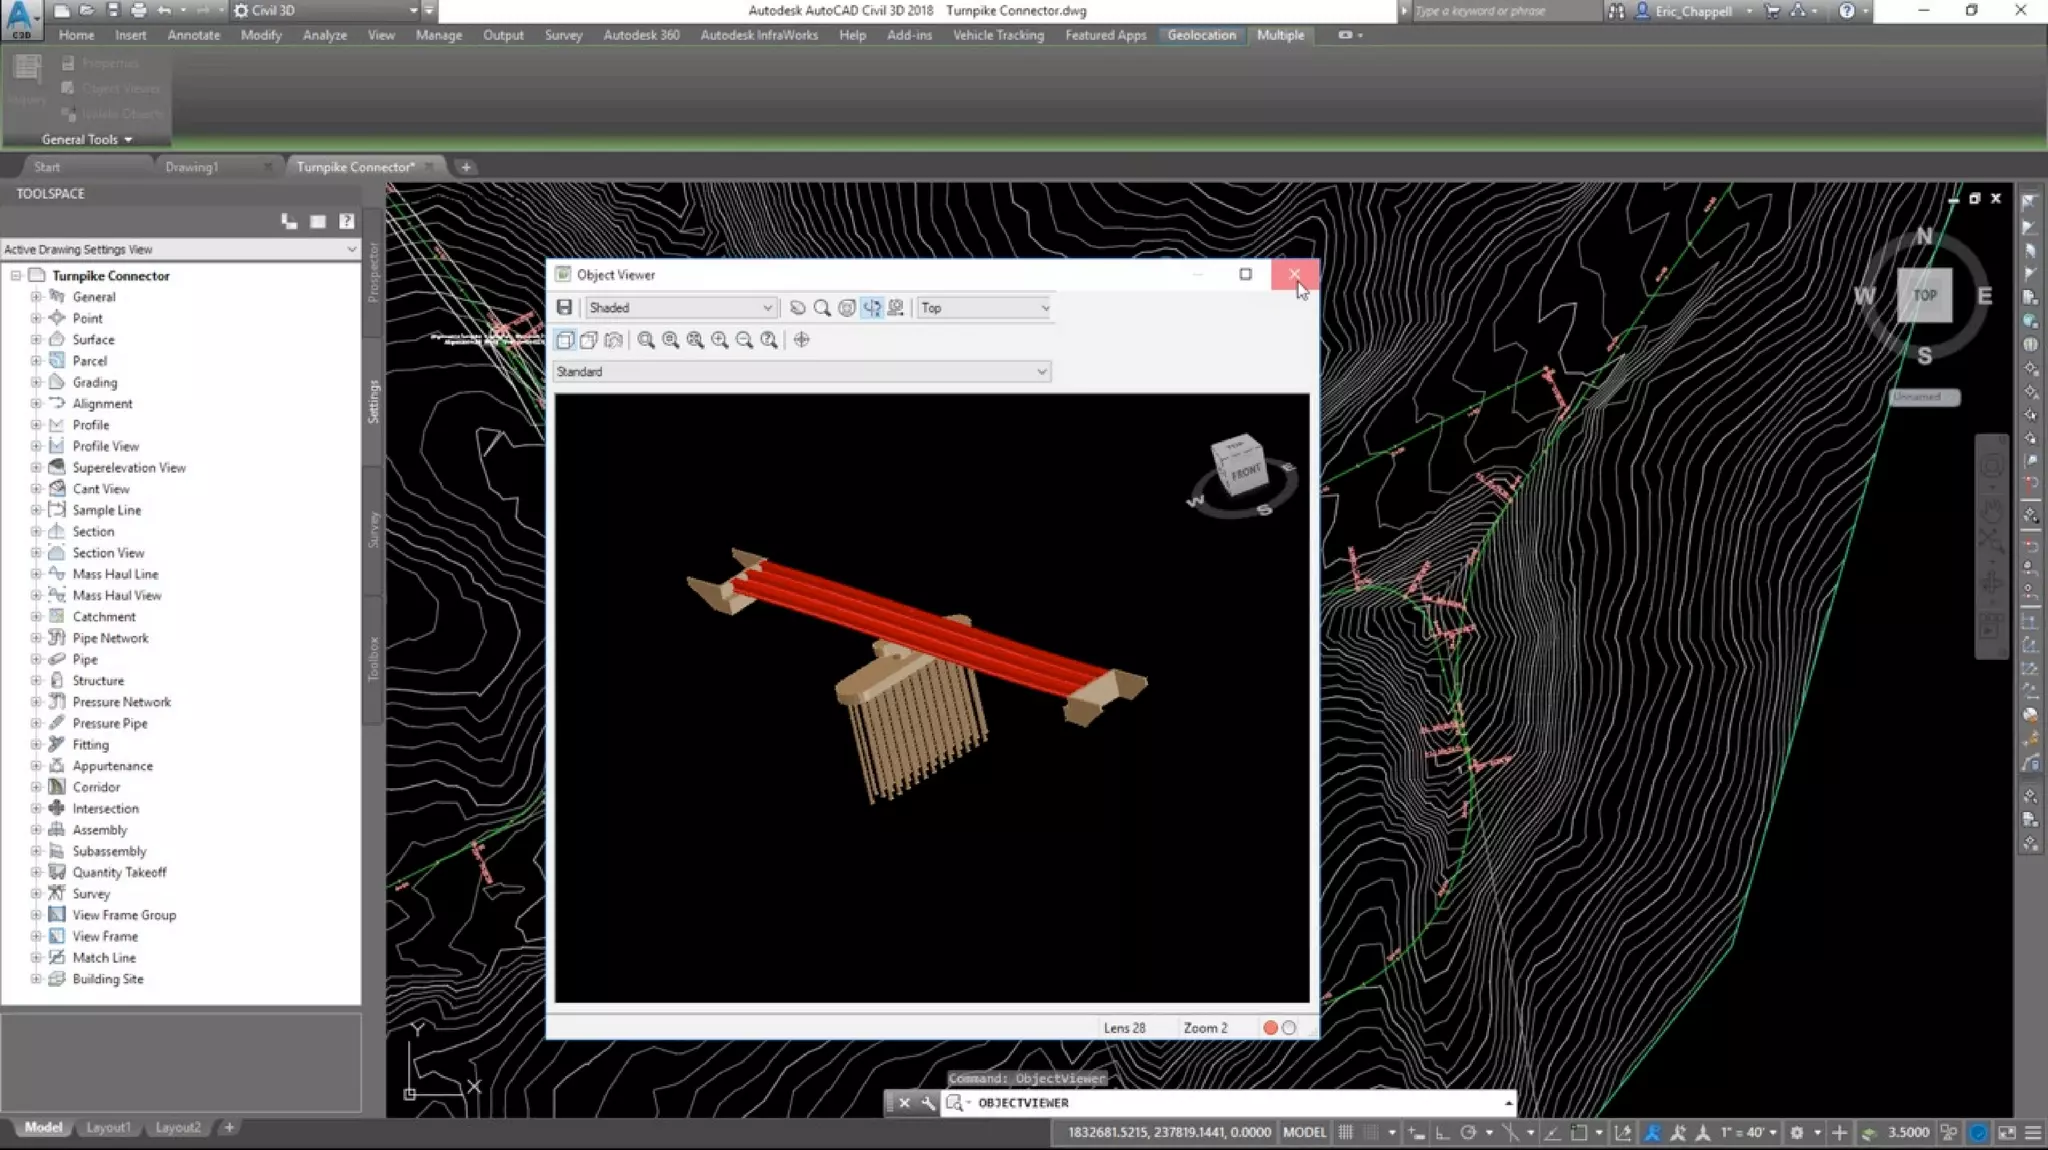The height and width of the screenshot is (1150, 2048).
Task: Click MODEL button in status bar
Action: [x=1304, y=1132]
